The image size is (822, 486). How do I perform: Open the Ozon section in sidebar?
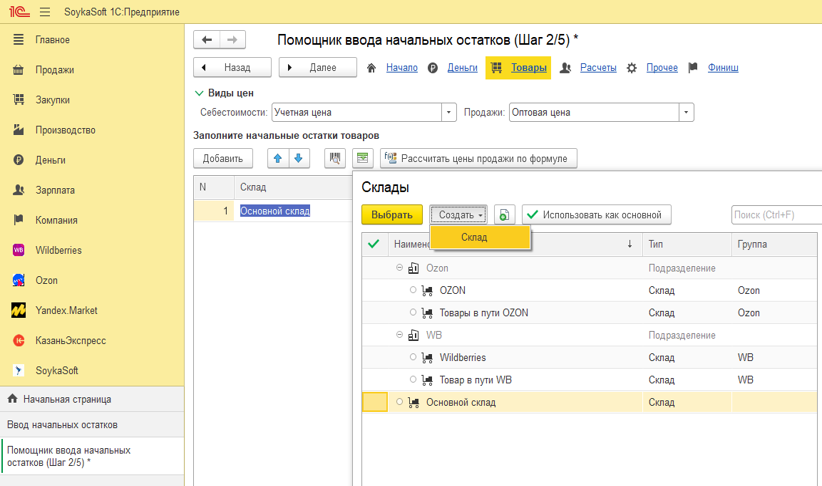(46, 280)
